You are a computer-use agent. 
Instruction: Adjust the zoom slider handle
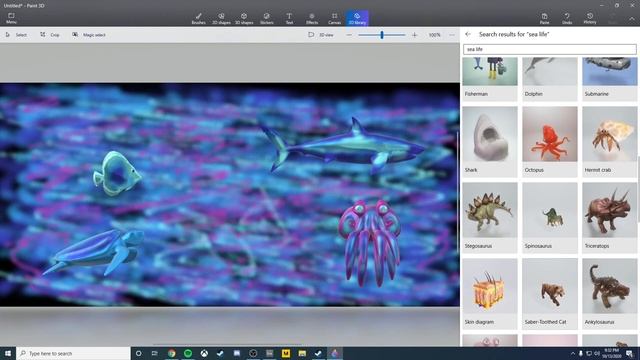pos(382,35)
